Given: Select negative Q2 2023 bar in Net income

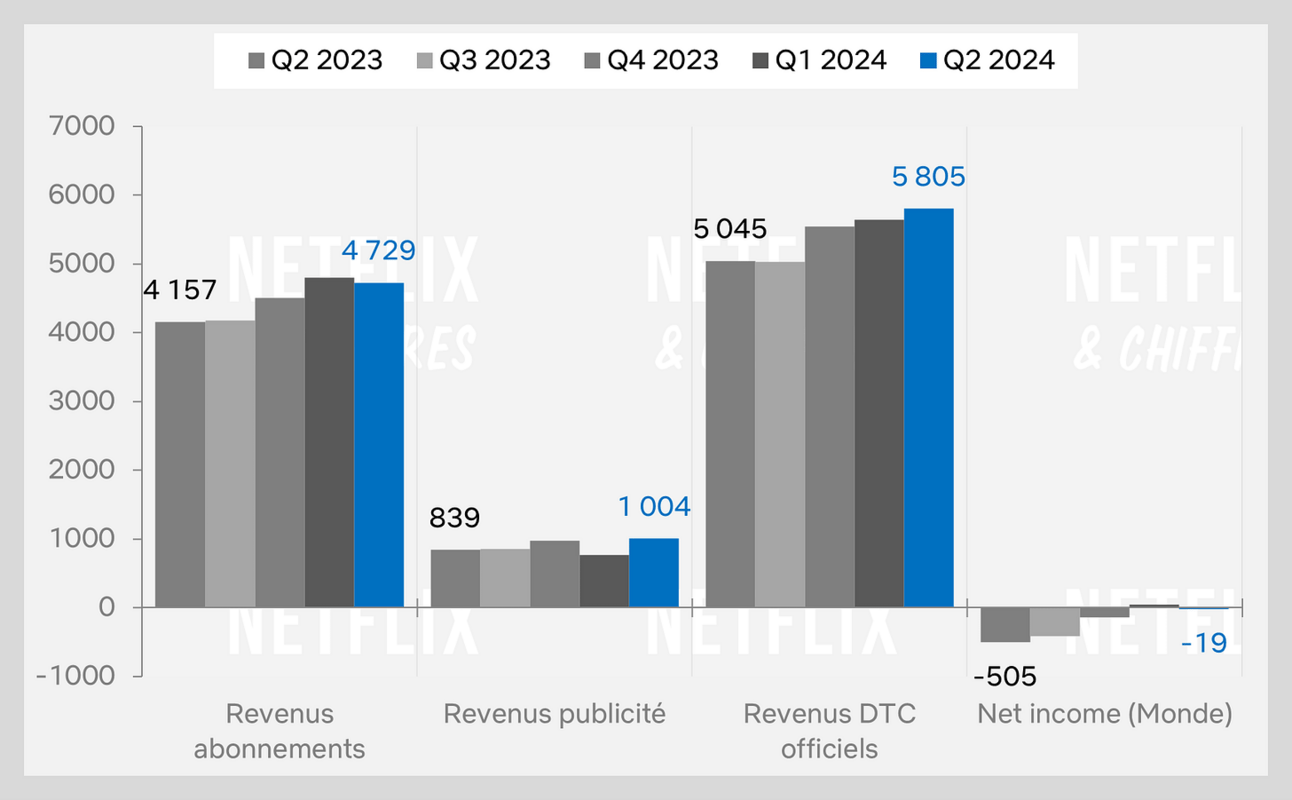Looking at the screenshot, I should click(1005, 625).
